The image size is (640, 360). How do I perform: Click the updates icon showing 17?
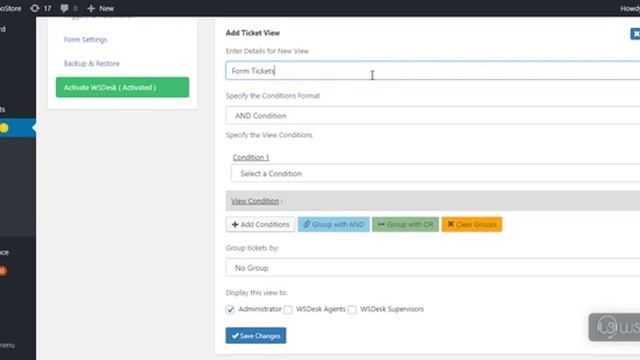41,8
